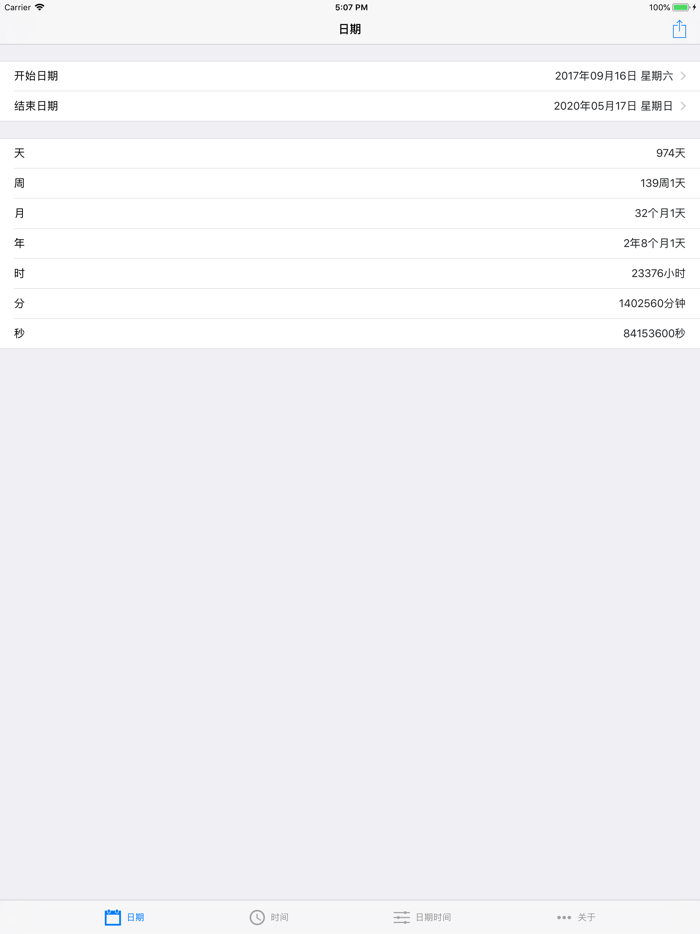Select the 秒 result row showing 84153600秒
This screenshot has height=934, width=700.
click(350, 333)
